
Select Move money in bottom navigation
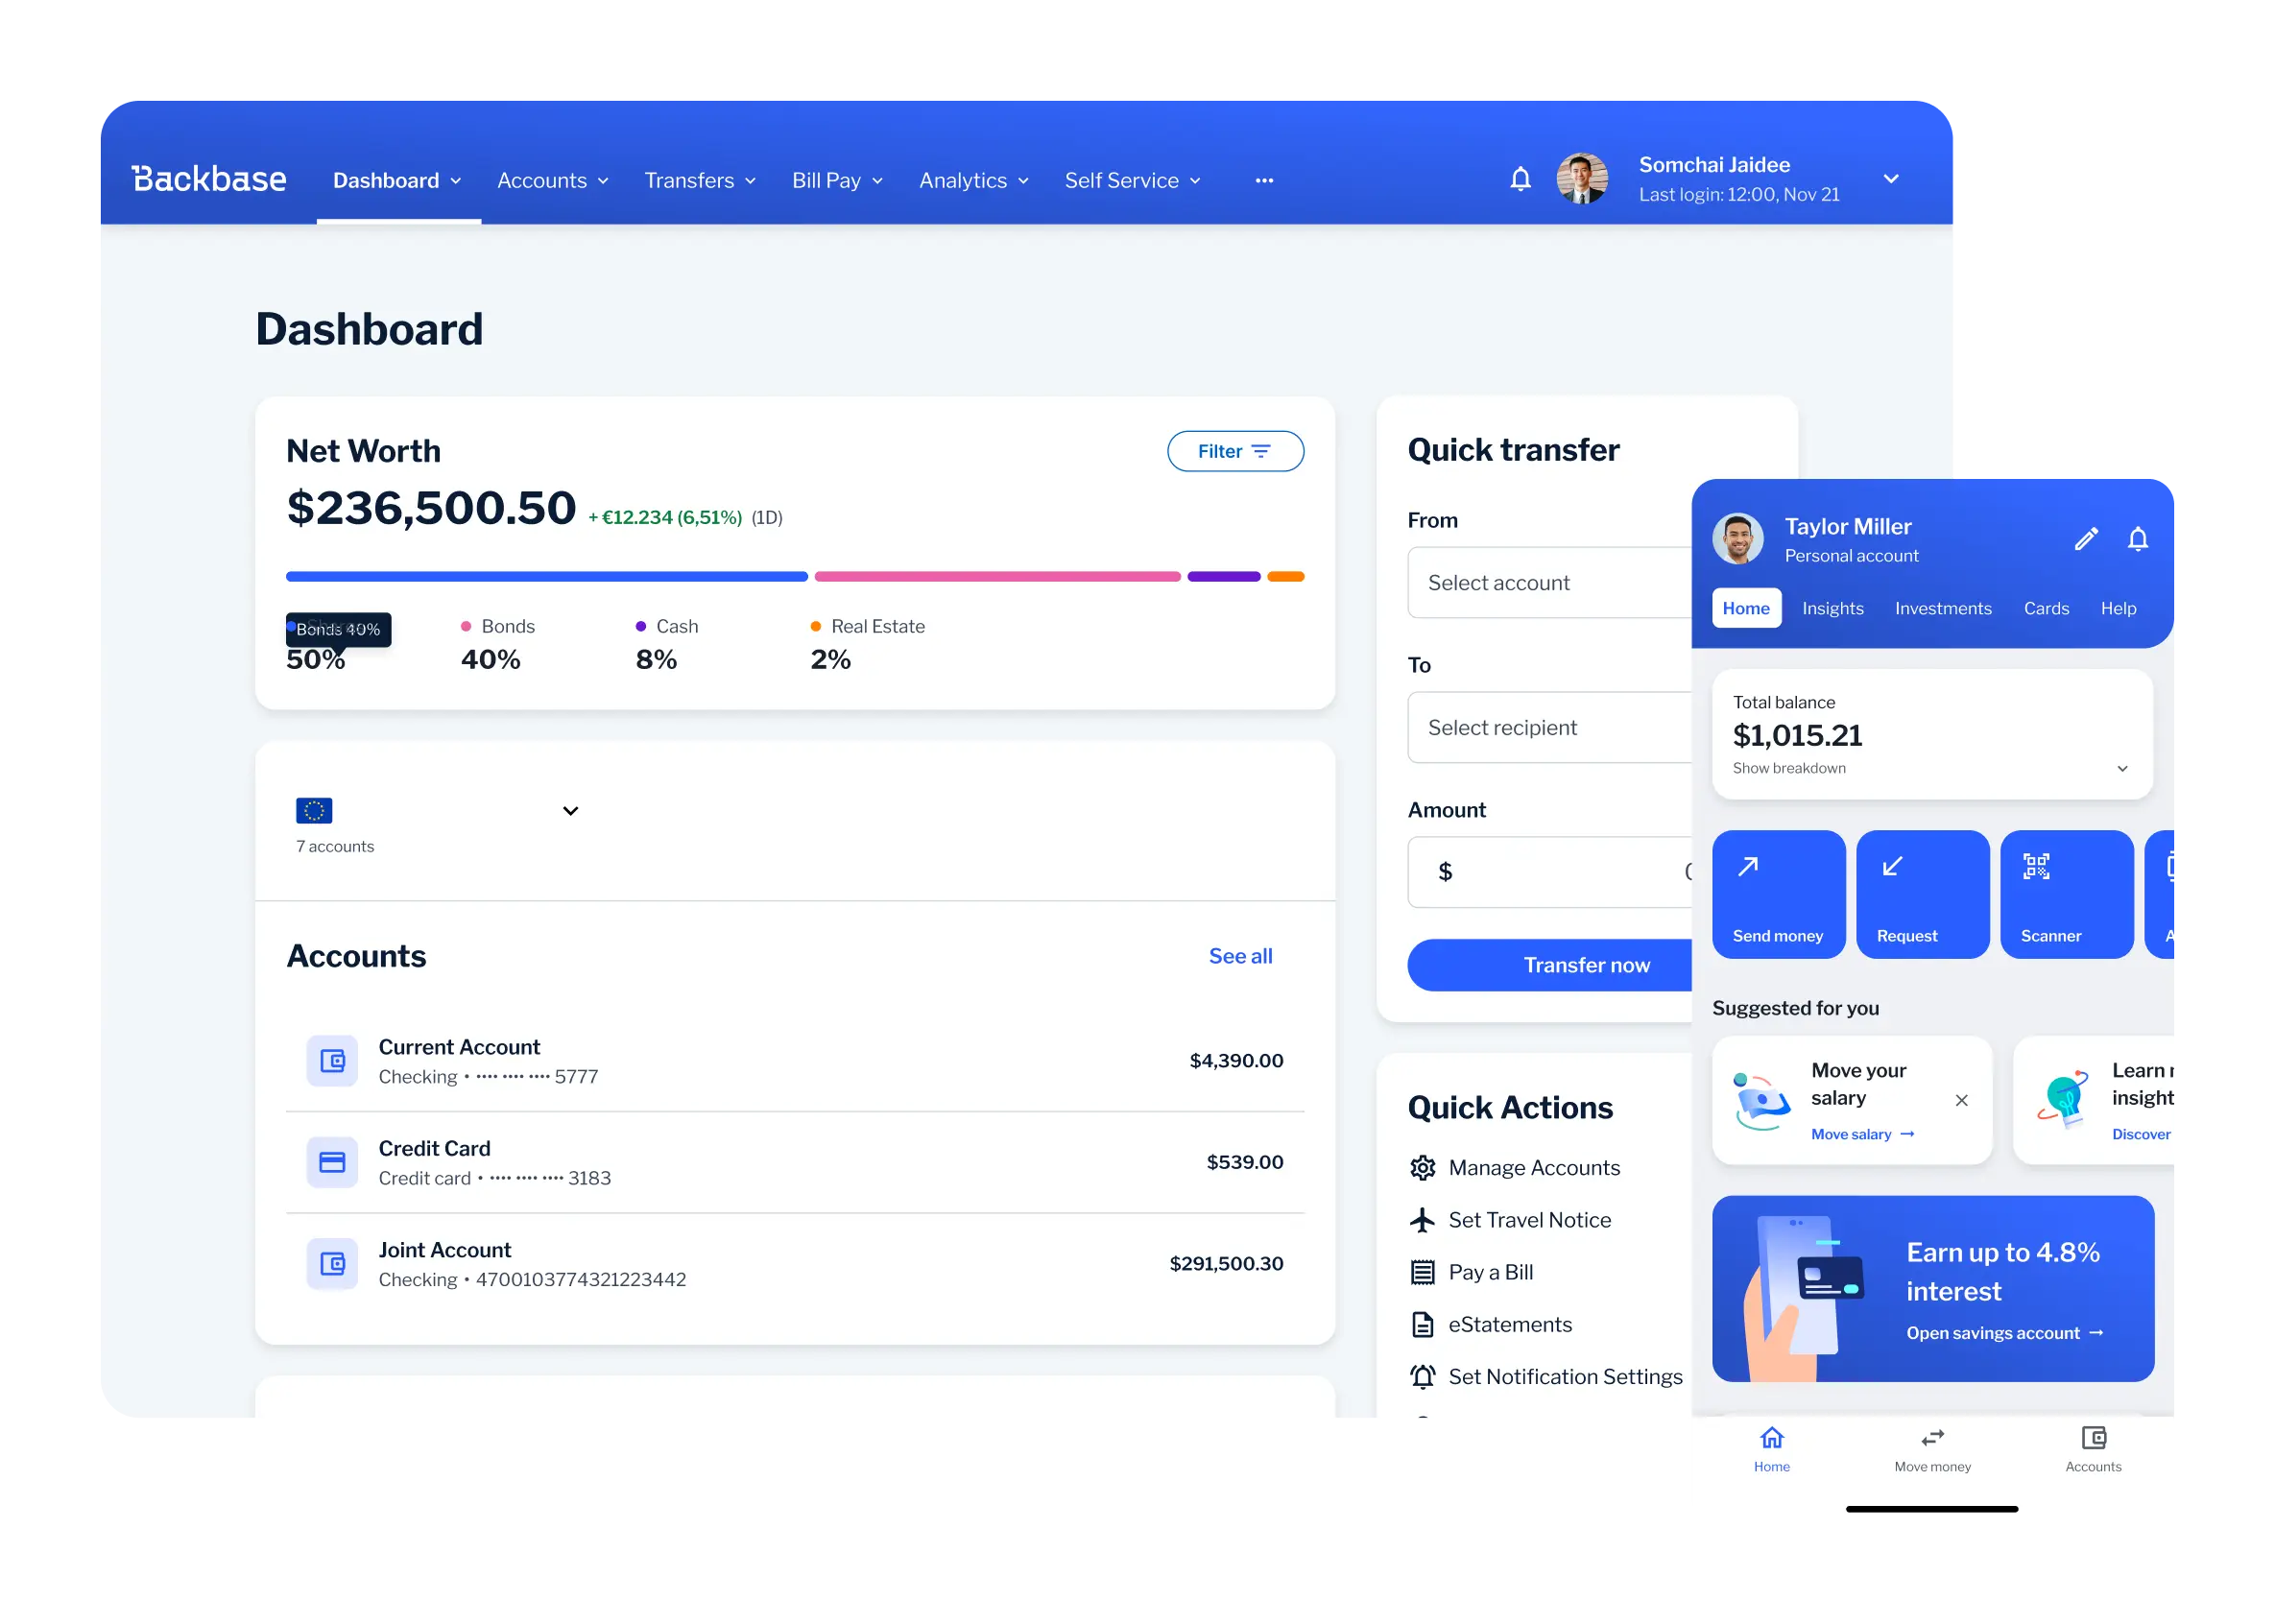[1931, 1448]
